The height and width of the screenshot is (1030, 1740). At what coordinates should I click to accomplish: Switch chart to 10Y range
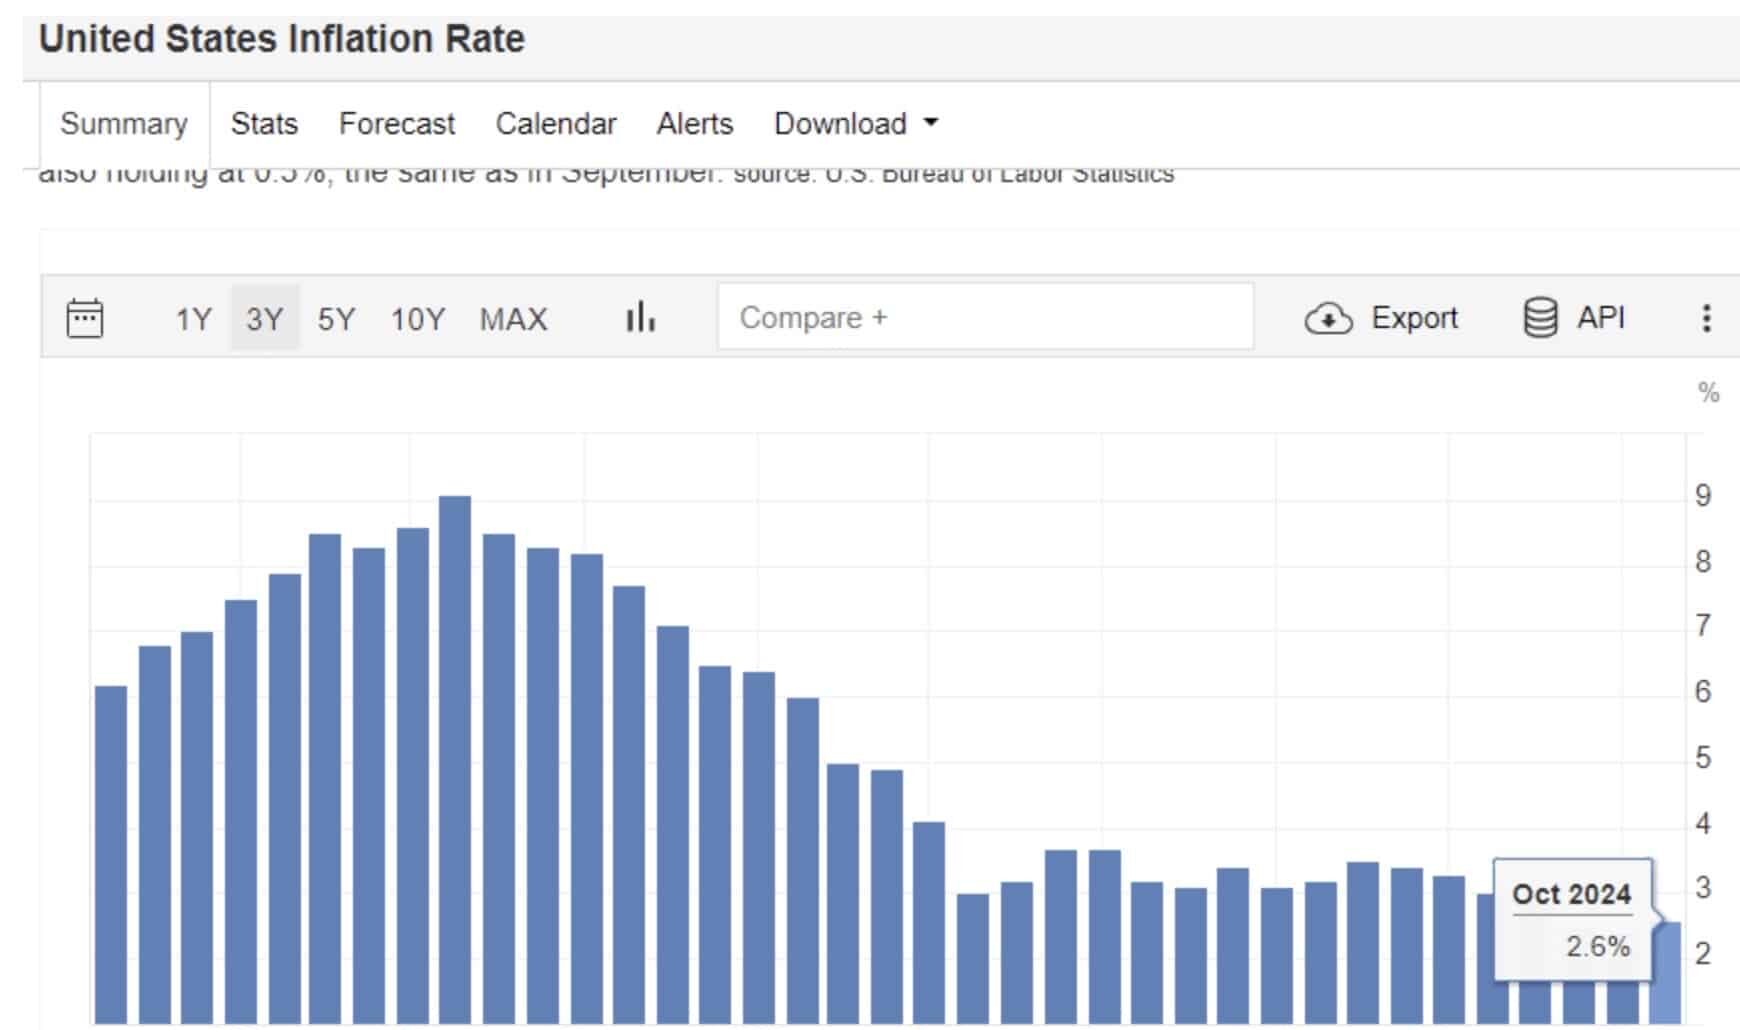click(x=417, y=319)
